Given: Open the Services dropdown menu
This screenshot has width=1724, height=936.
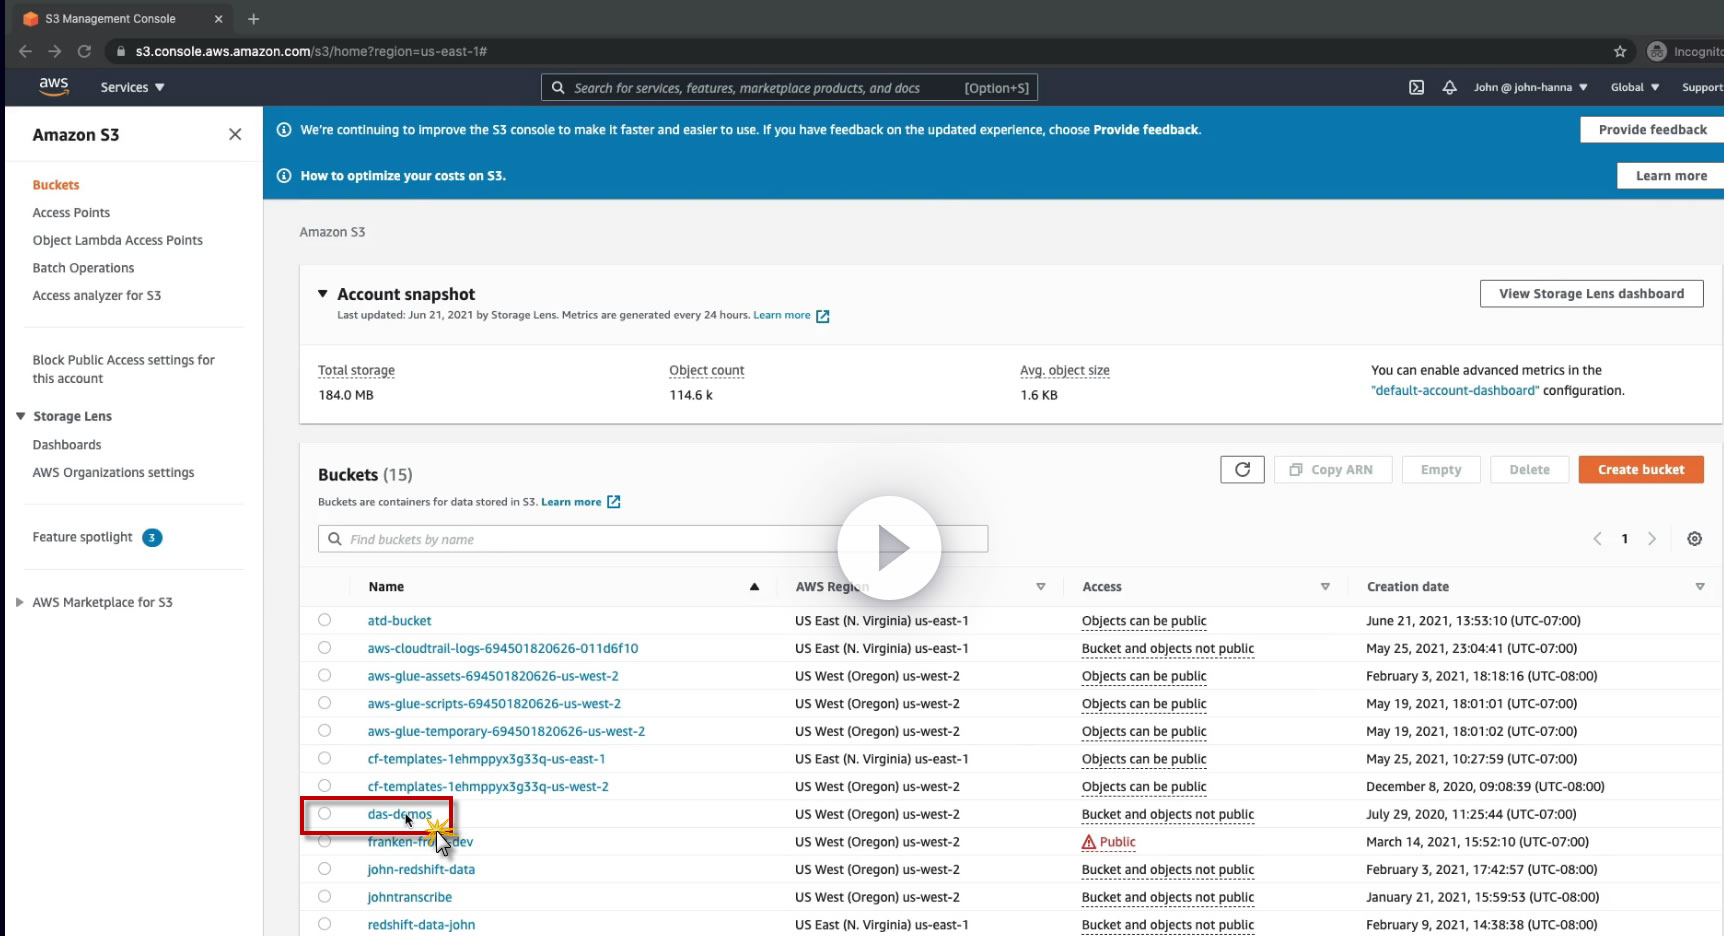Looking at the screenshot, I should click(x=132, y=87).
